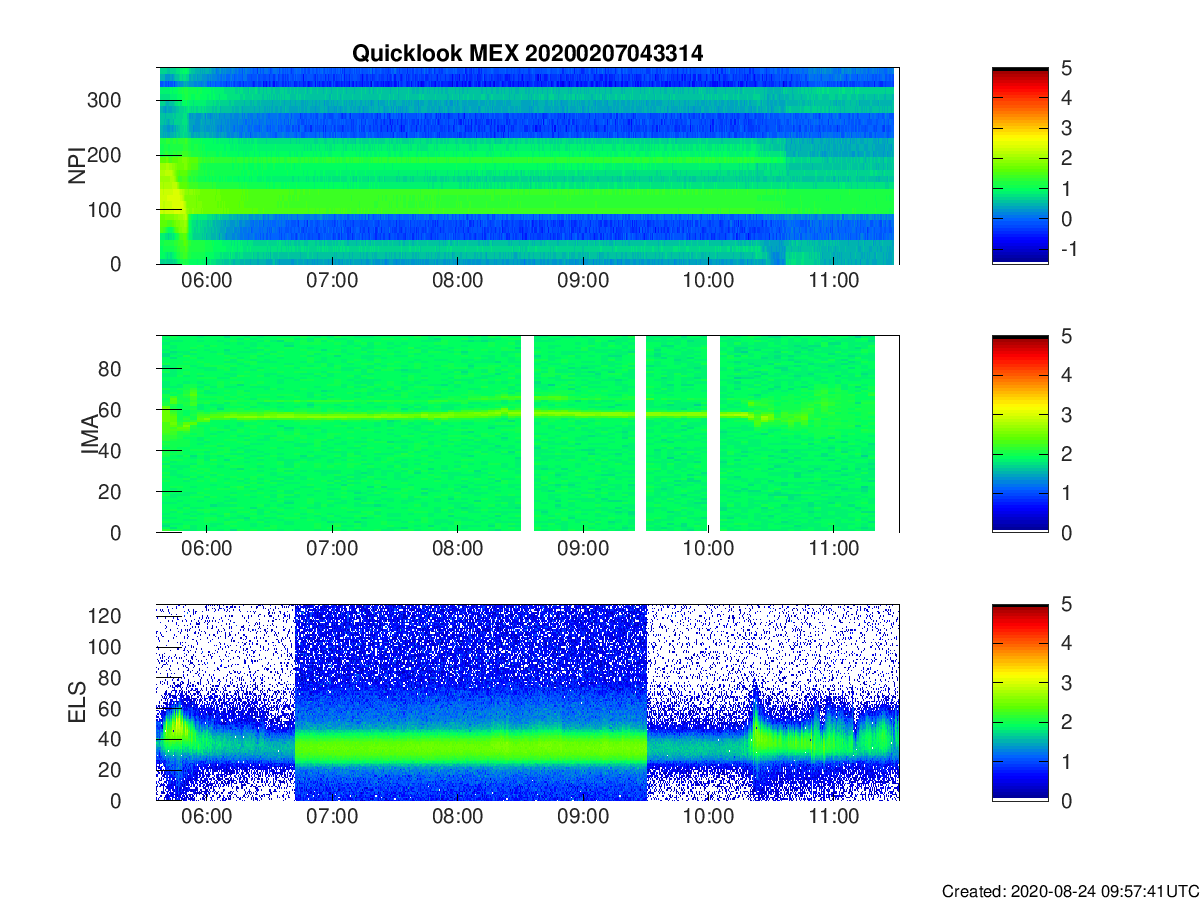
Task: Select the ELS y-axis label
Action: [x=76, y=702]
